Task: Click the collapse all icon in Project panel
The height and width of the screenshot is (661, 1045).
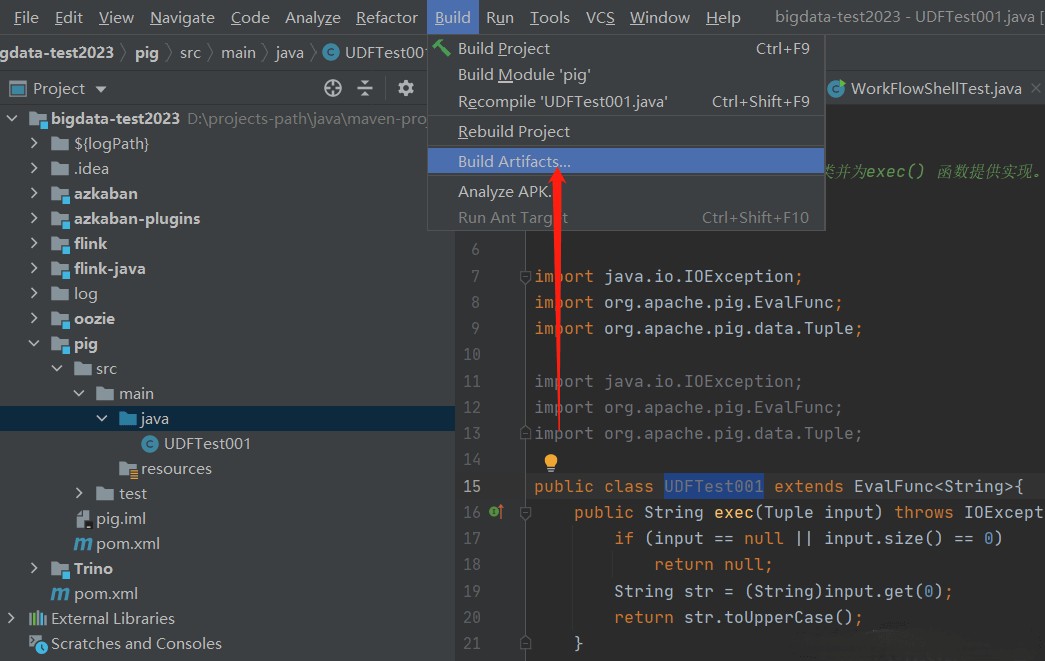Action: click(x=365, y=88)
